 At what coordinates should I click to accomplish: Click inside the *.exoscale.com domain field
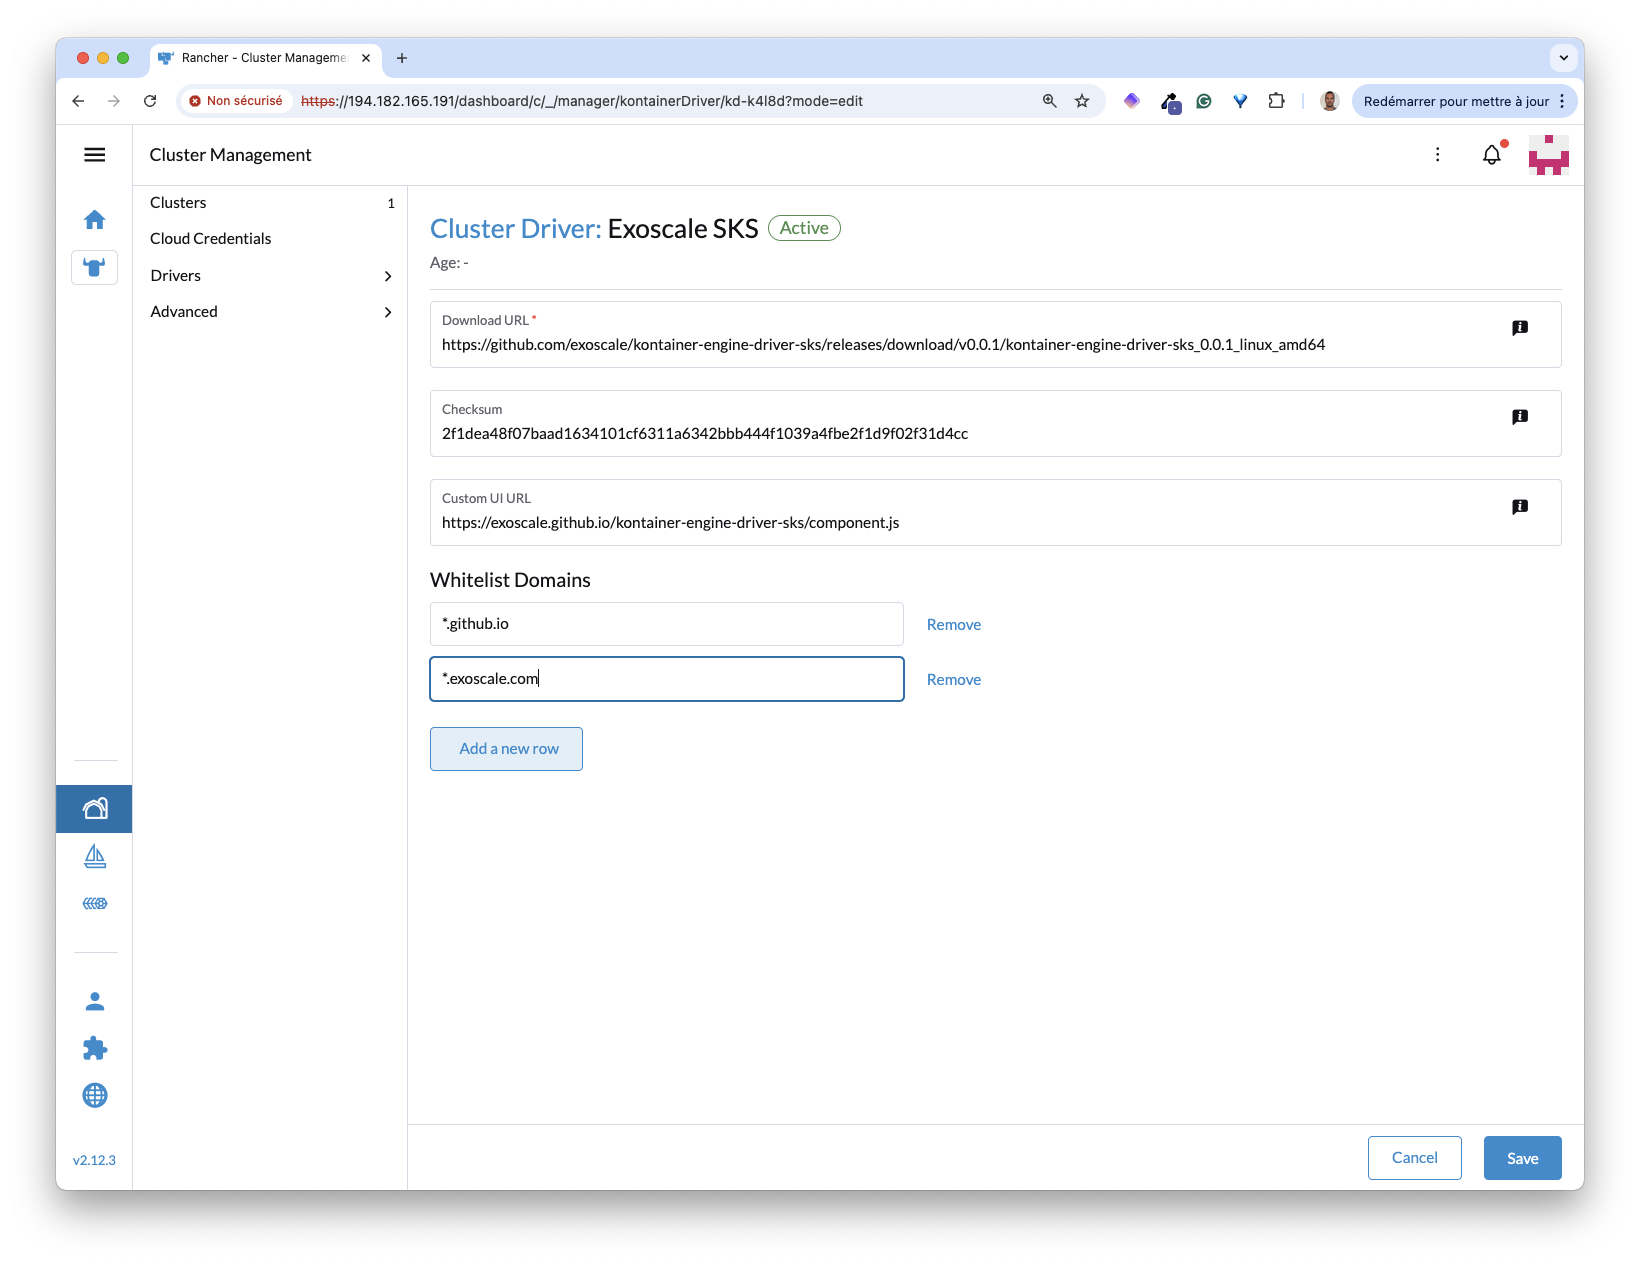666,678
